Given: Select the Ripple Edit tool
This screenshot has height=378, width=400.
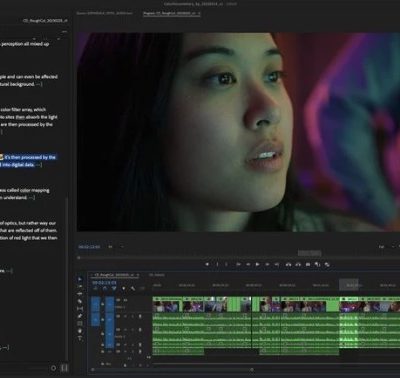Looking at the screenshot, I should click(80, 294).
